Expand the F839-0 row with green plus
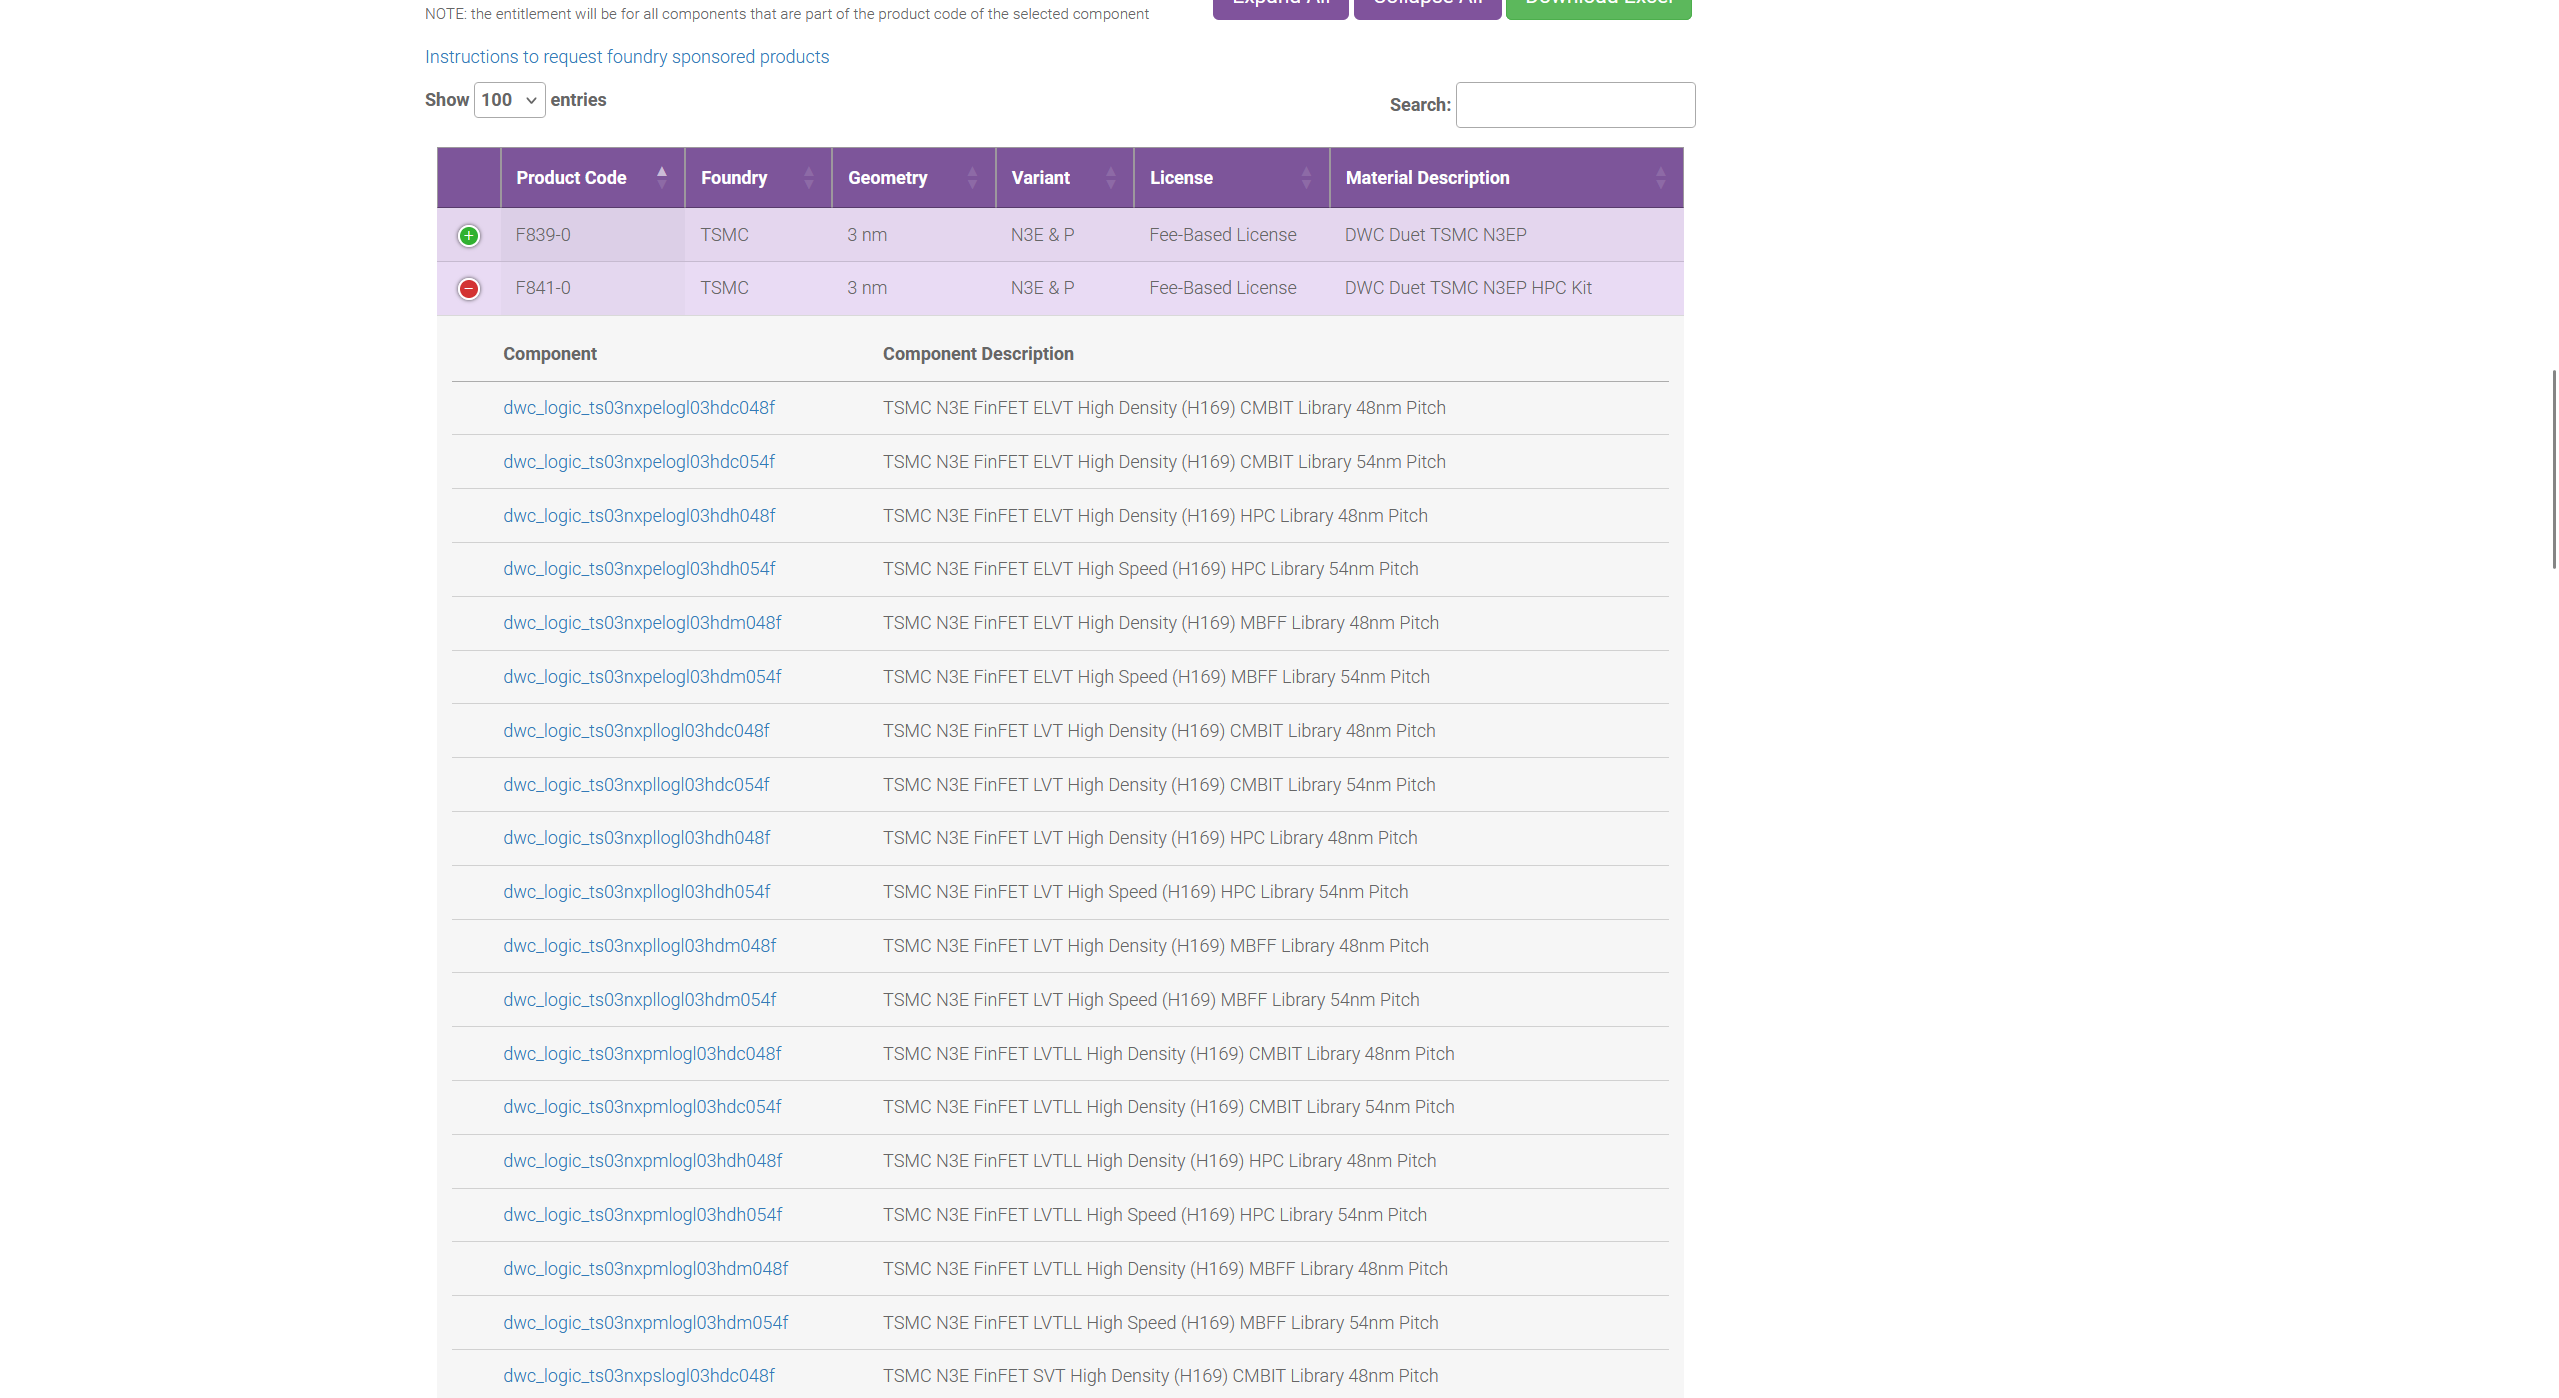Screen dimensions: 2559x1398 point(468,236)
